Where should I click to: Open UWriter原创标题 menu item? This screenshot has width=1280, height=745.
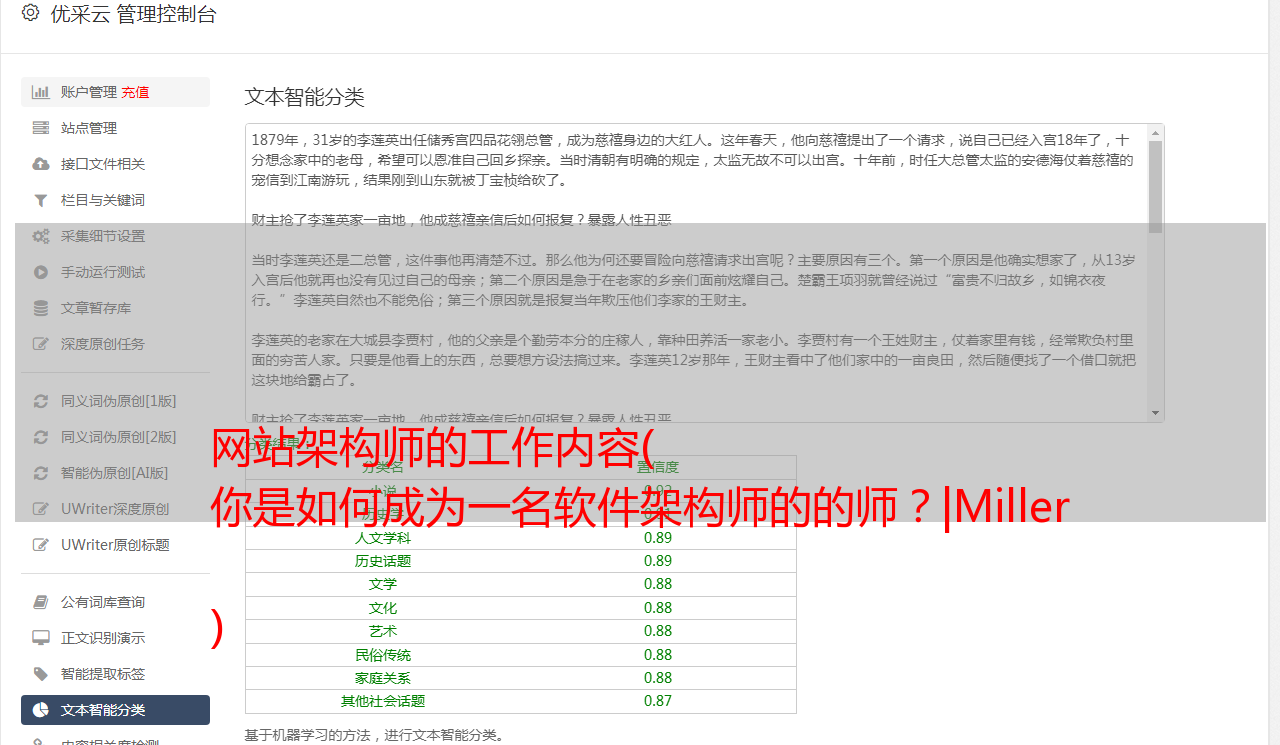click(115, 545)
